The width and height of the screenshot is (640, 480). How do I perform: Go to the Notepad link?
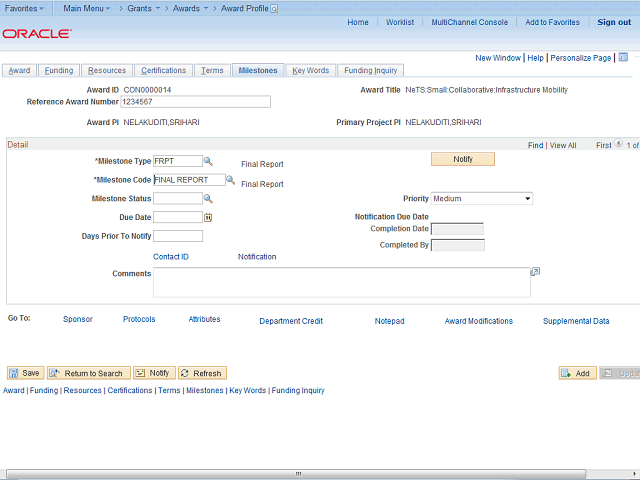(x=389, y=321)
